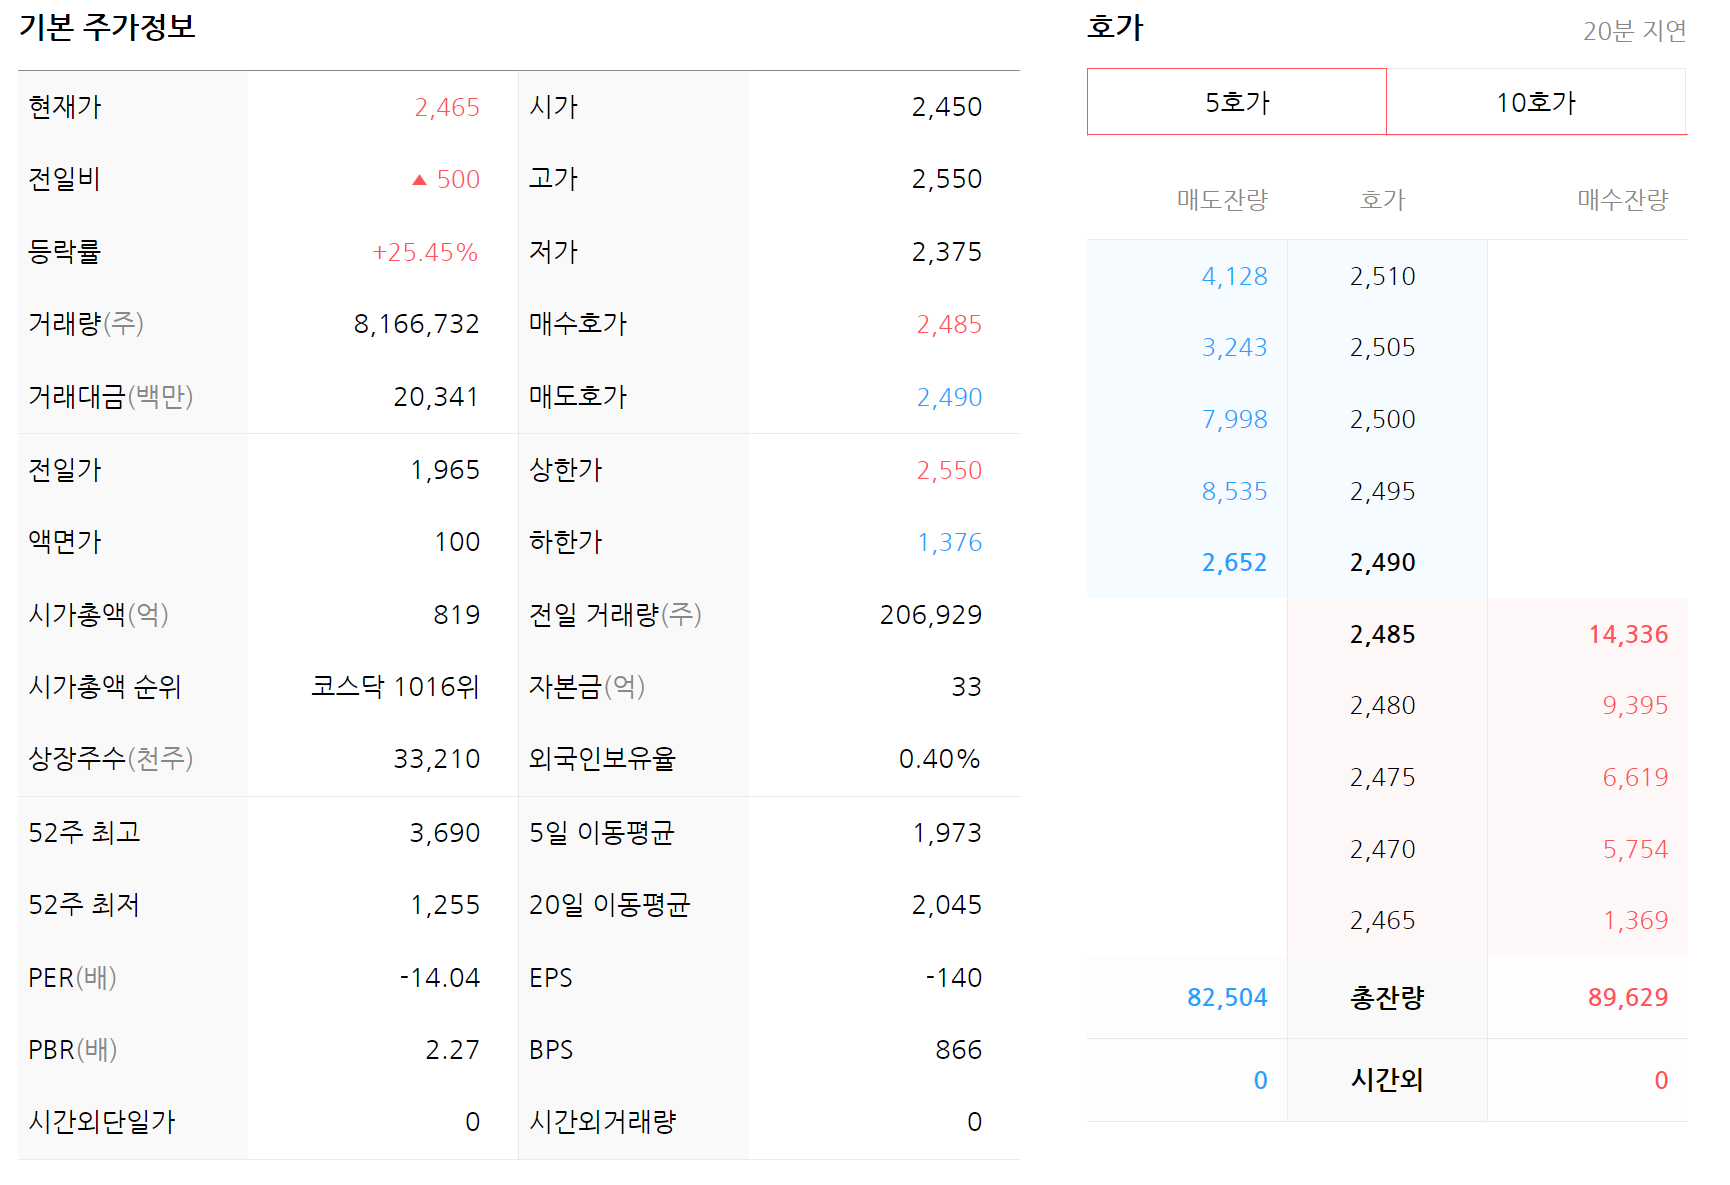Click the 전일비 change value 500
1730x1185 pixels.
coord(458,179)
